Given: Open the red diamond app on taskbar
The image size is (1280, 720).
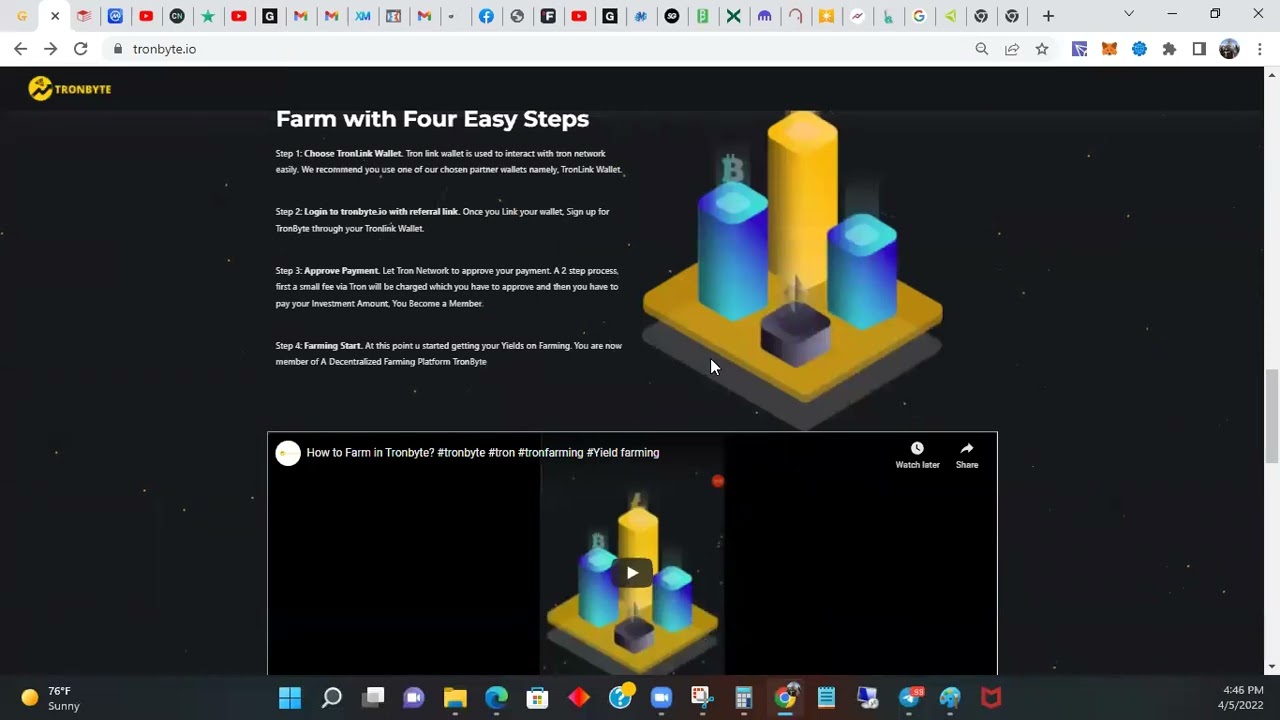Looking at the screenshot, I should coord(579,698).
